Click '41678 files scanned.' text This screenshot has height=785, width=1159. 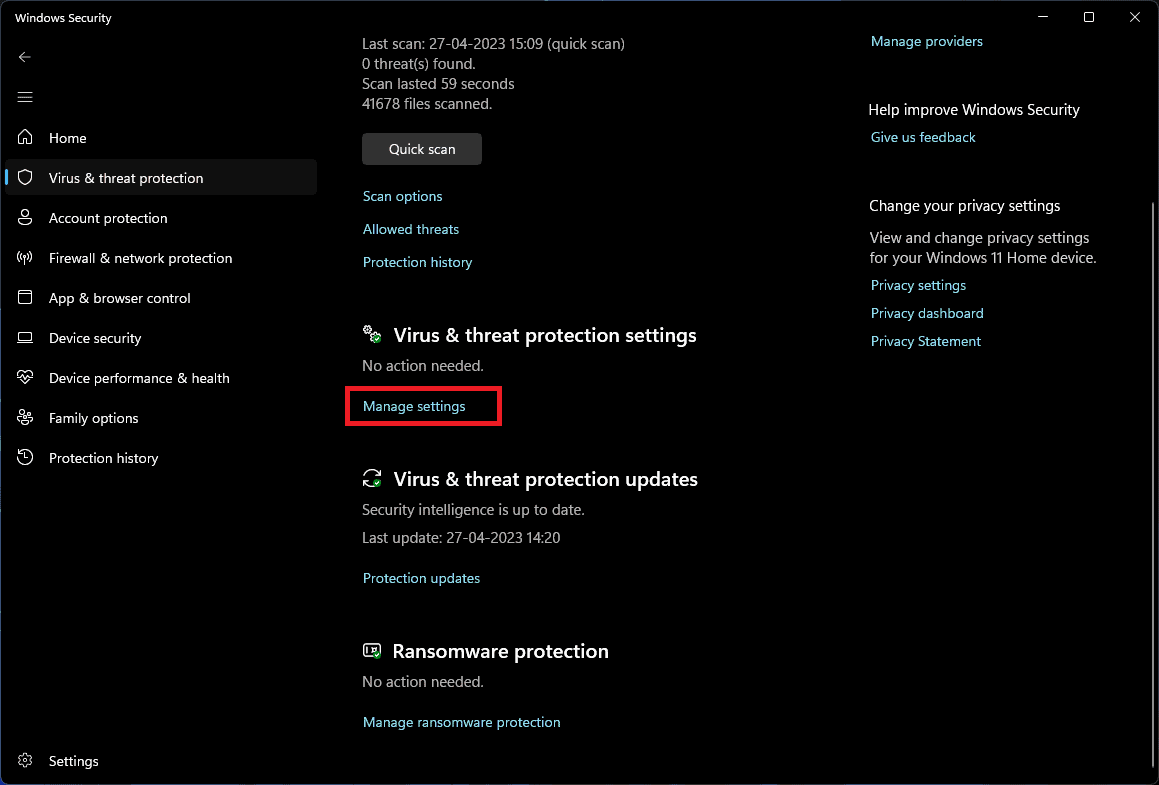426,103
